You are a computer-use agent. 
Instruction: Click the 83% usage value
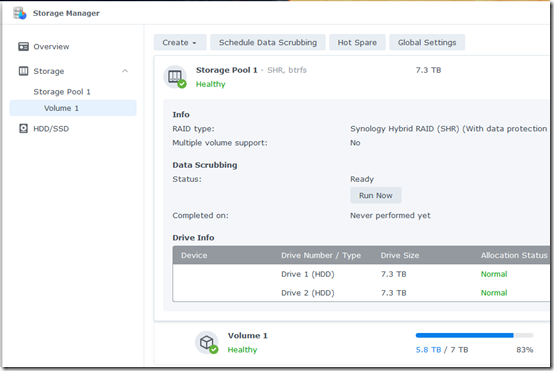coord(524,350)
